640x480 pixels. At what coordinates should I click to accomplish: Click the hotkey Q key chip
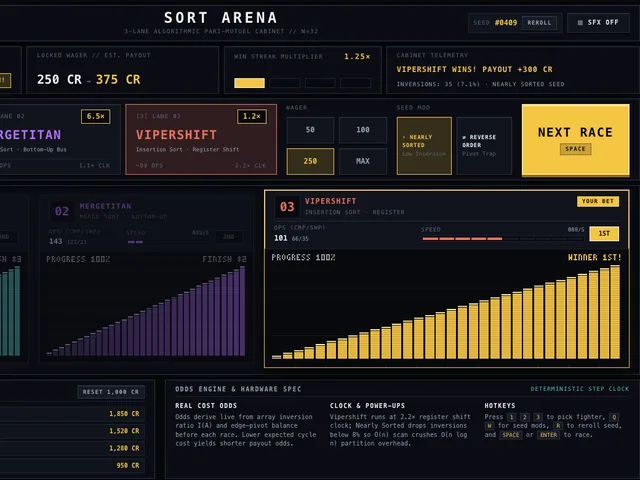614,417
